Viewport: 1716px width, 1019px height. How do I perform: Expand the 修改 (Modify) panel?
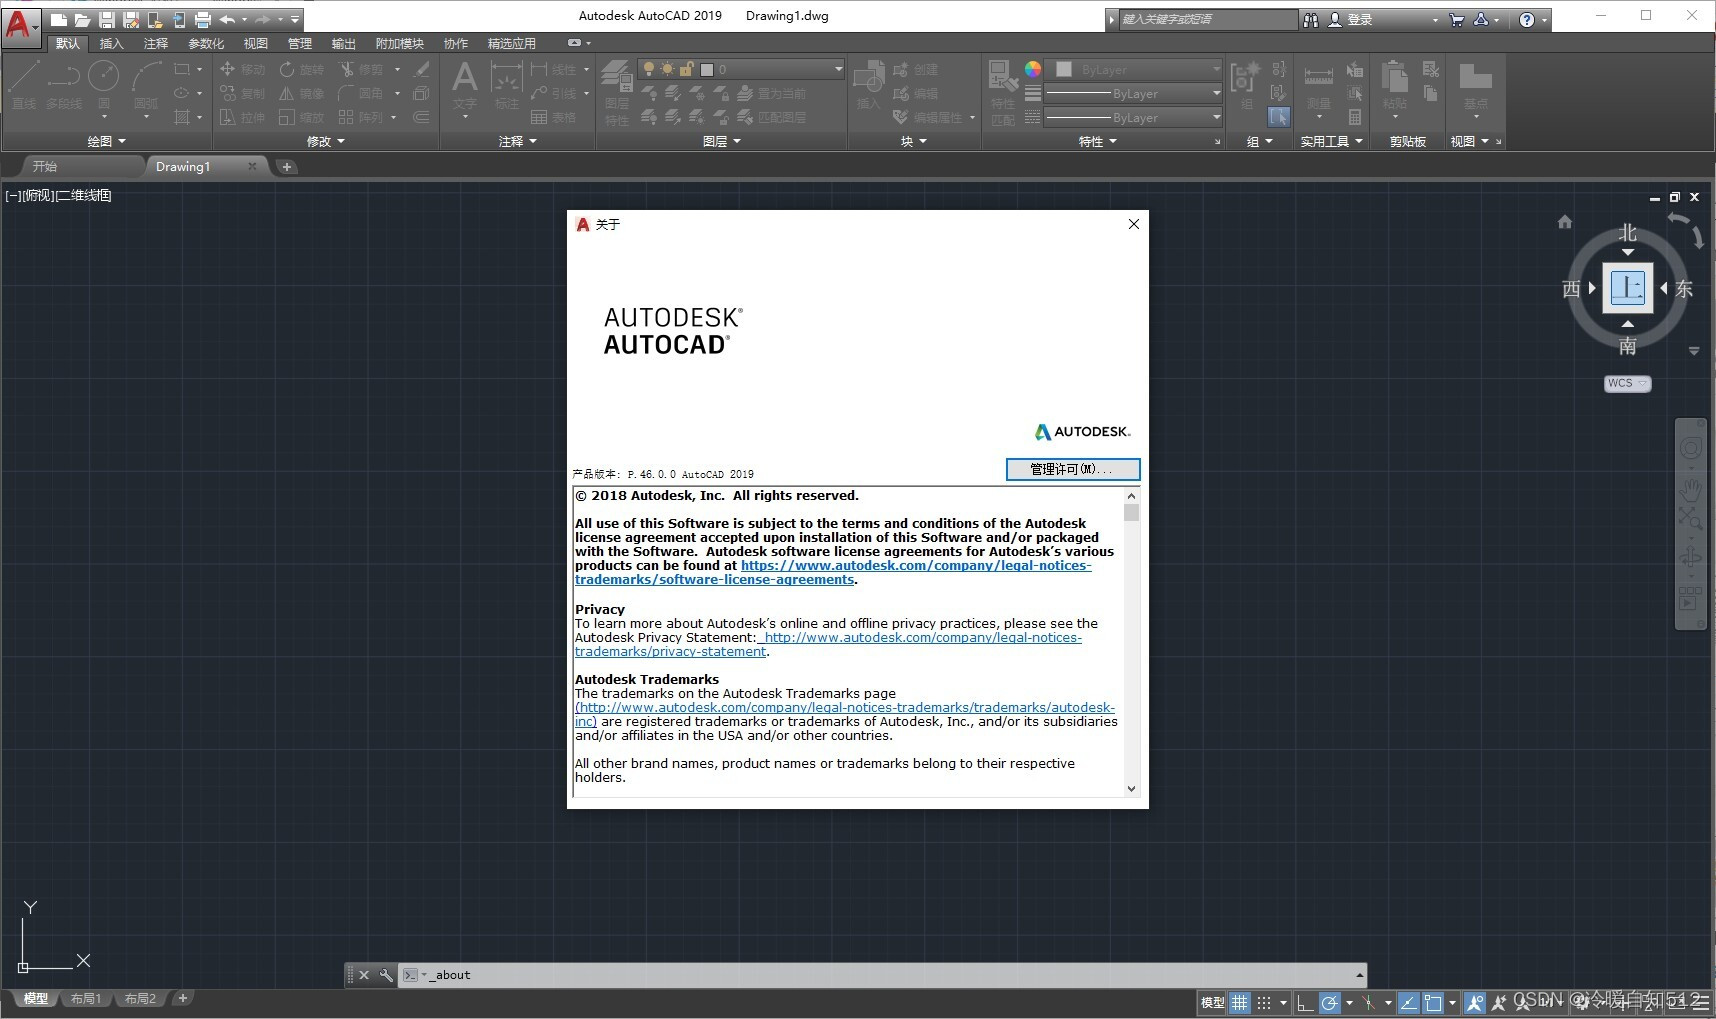(326, 142)
